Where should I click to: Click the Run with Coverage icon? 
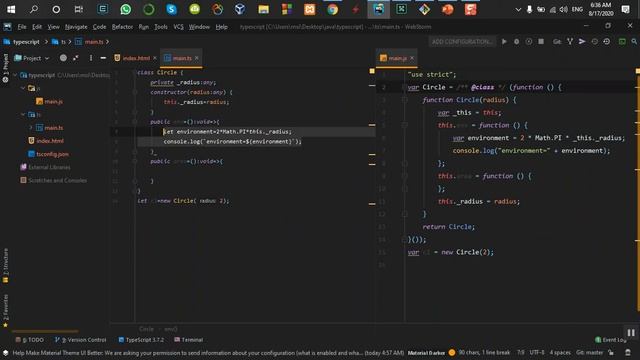click(529, 42)
